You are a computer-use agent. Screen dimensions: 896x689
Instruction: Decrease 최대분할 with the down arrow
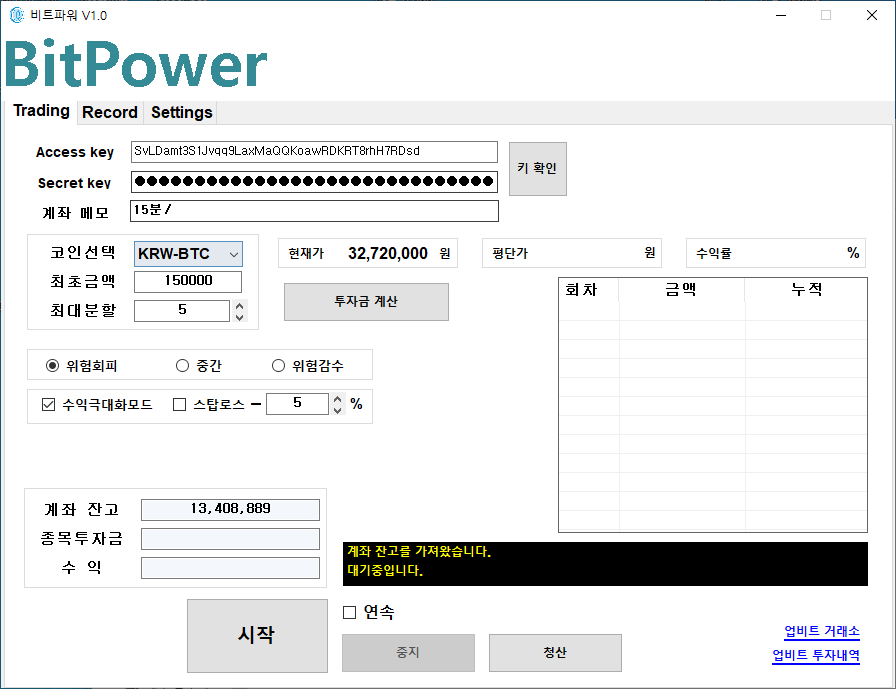point(240,316)
